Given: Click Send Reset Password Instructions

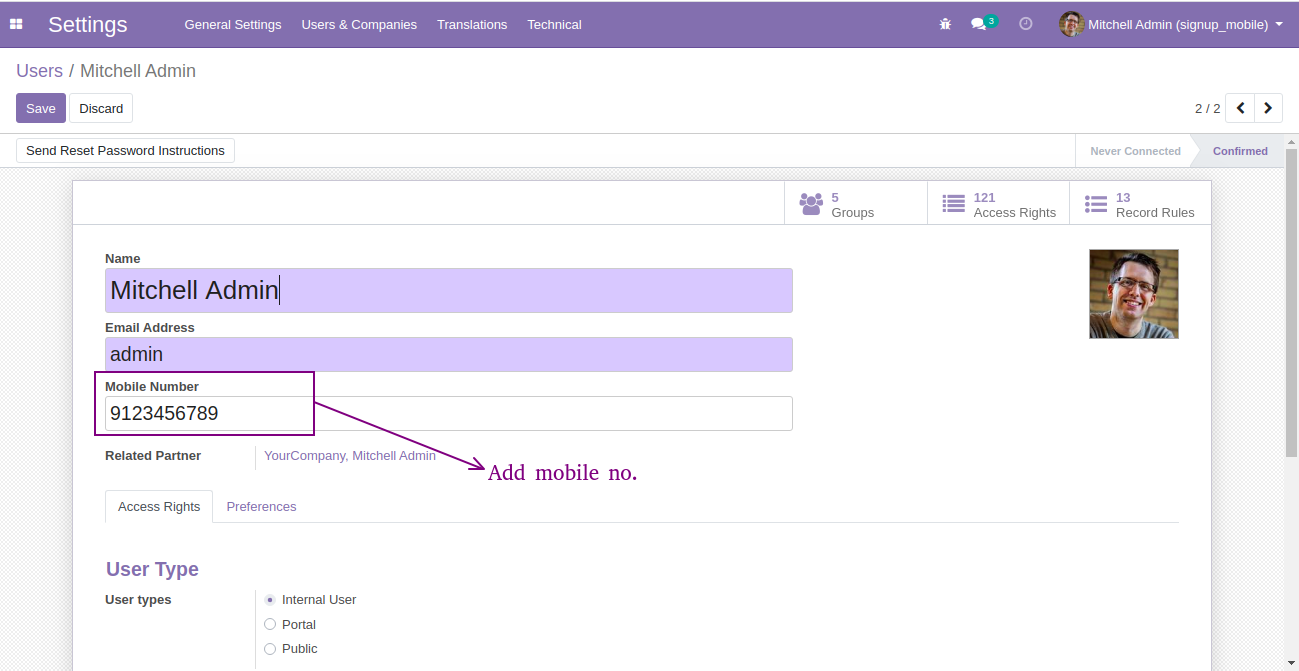Looking at the screenshot, I should [x=125, y=150].
